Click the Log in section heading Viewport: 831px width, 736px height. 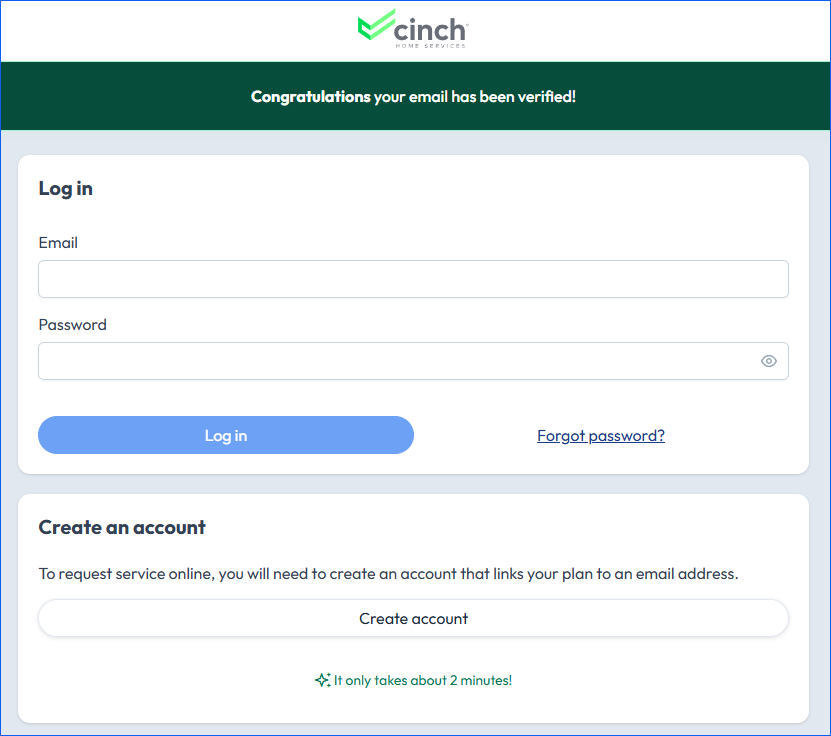66,189
